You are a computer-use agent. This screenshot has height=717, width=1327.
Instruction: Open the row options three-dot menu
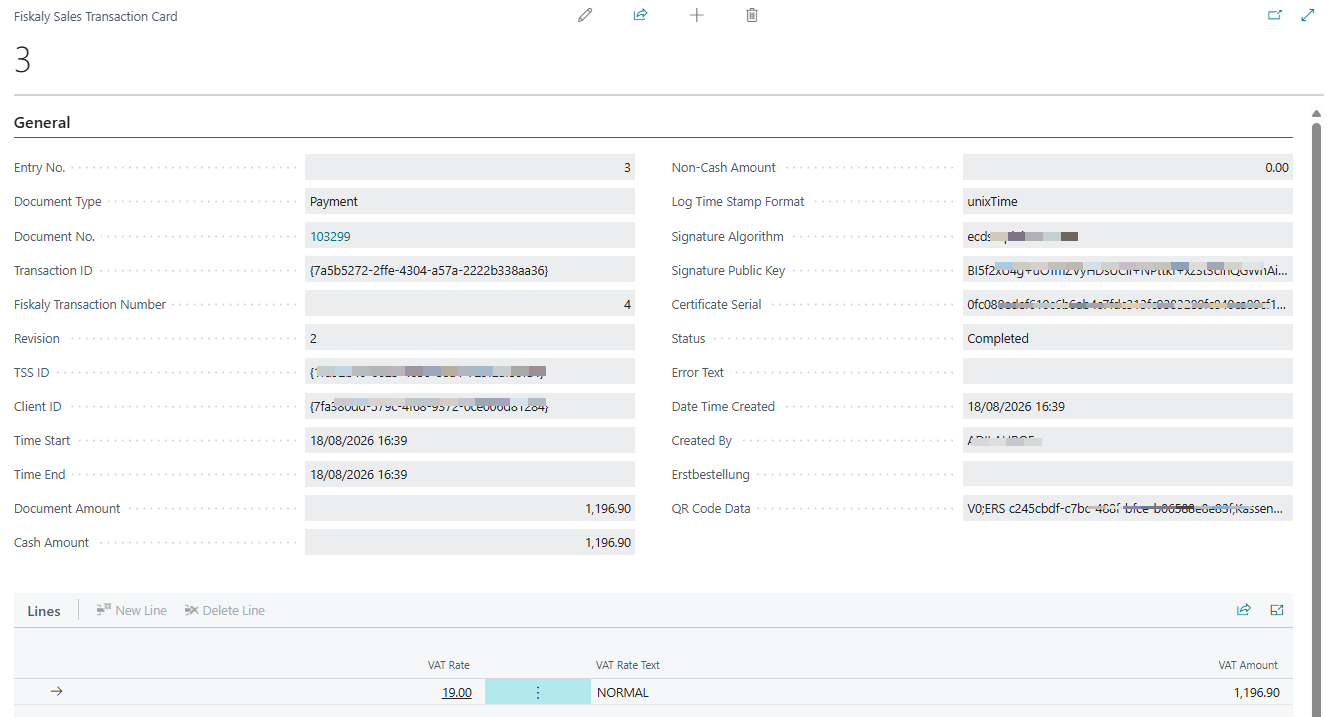tap(538, 692)
